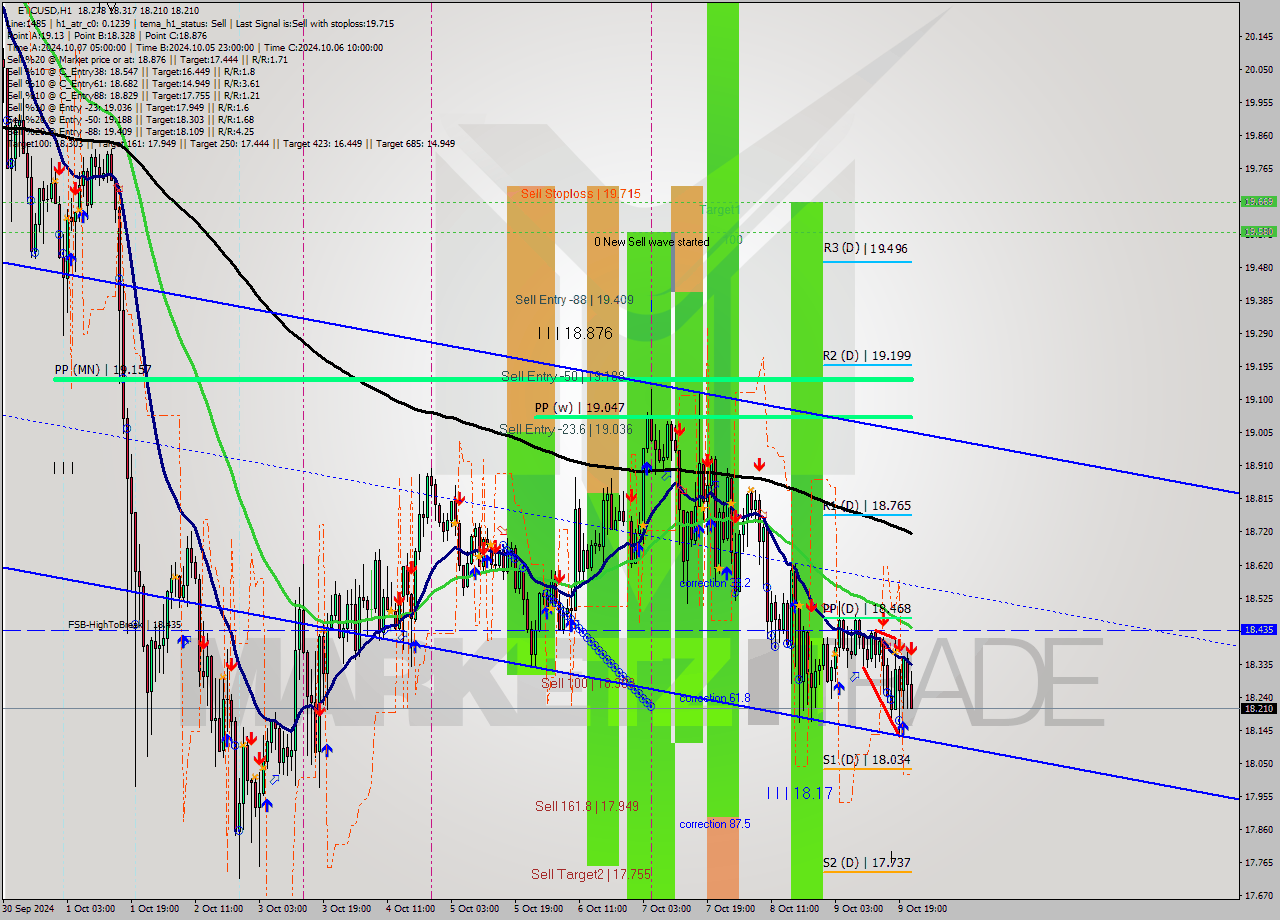This screenshot has height=920, width=1280.
Task: Click the current price 18.210 axis tag
Action: (x=1257, y=708)
